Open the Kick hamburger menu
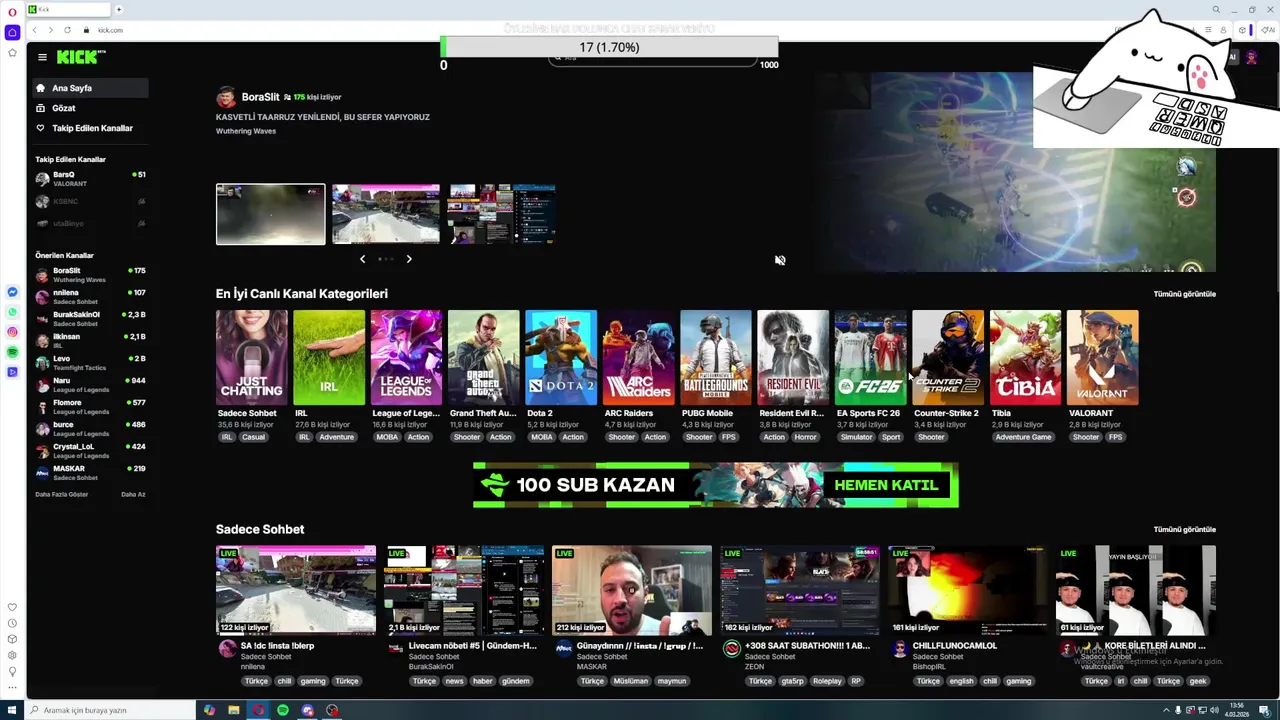This screenshot has height=720, width=1280. (x=42, y=57)
